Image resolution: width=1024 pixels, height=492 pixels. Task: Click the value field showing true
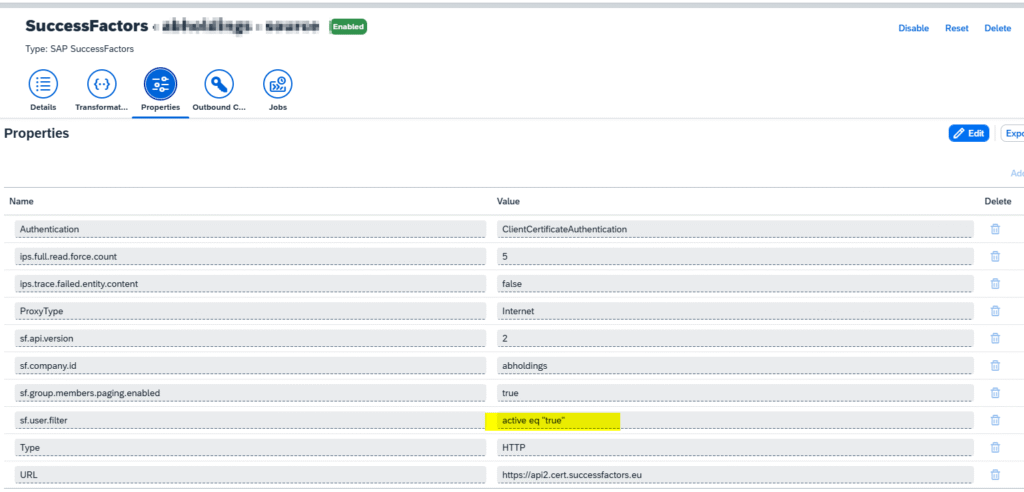pyautogui.click(x=735, y=393)
